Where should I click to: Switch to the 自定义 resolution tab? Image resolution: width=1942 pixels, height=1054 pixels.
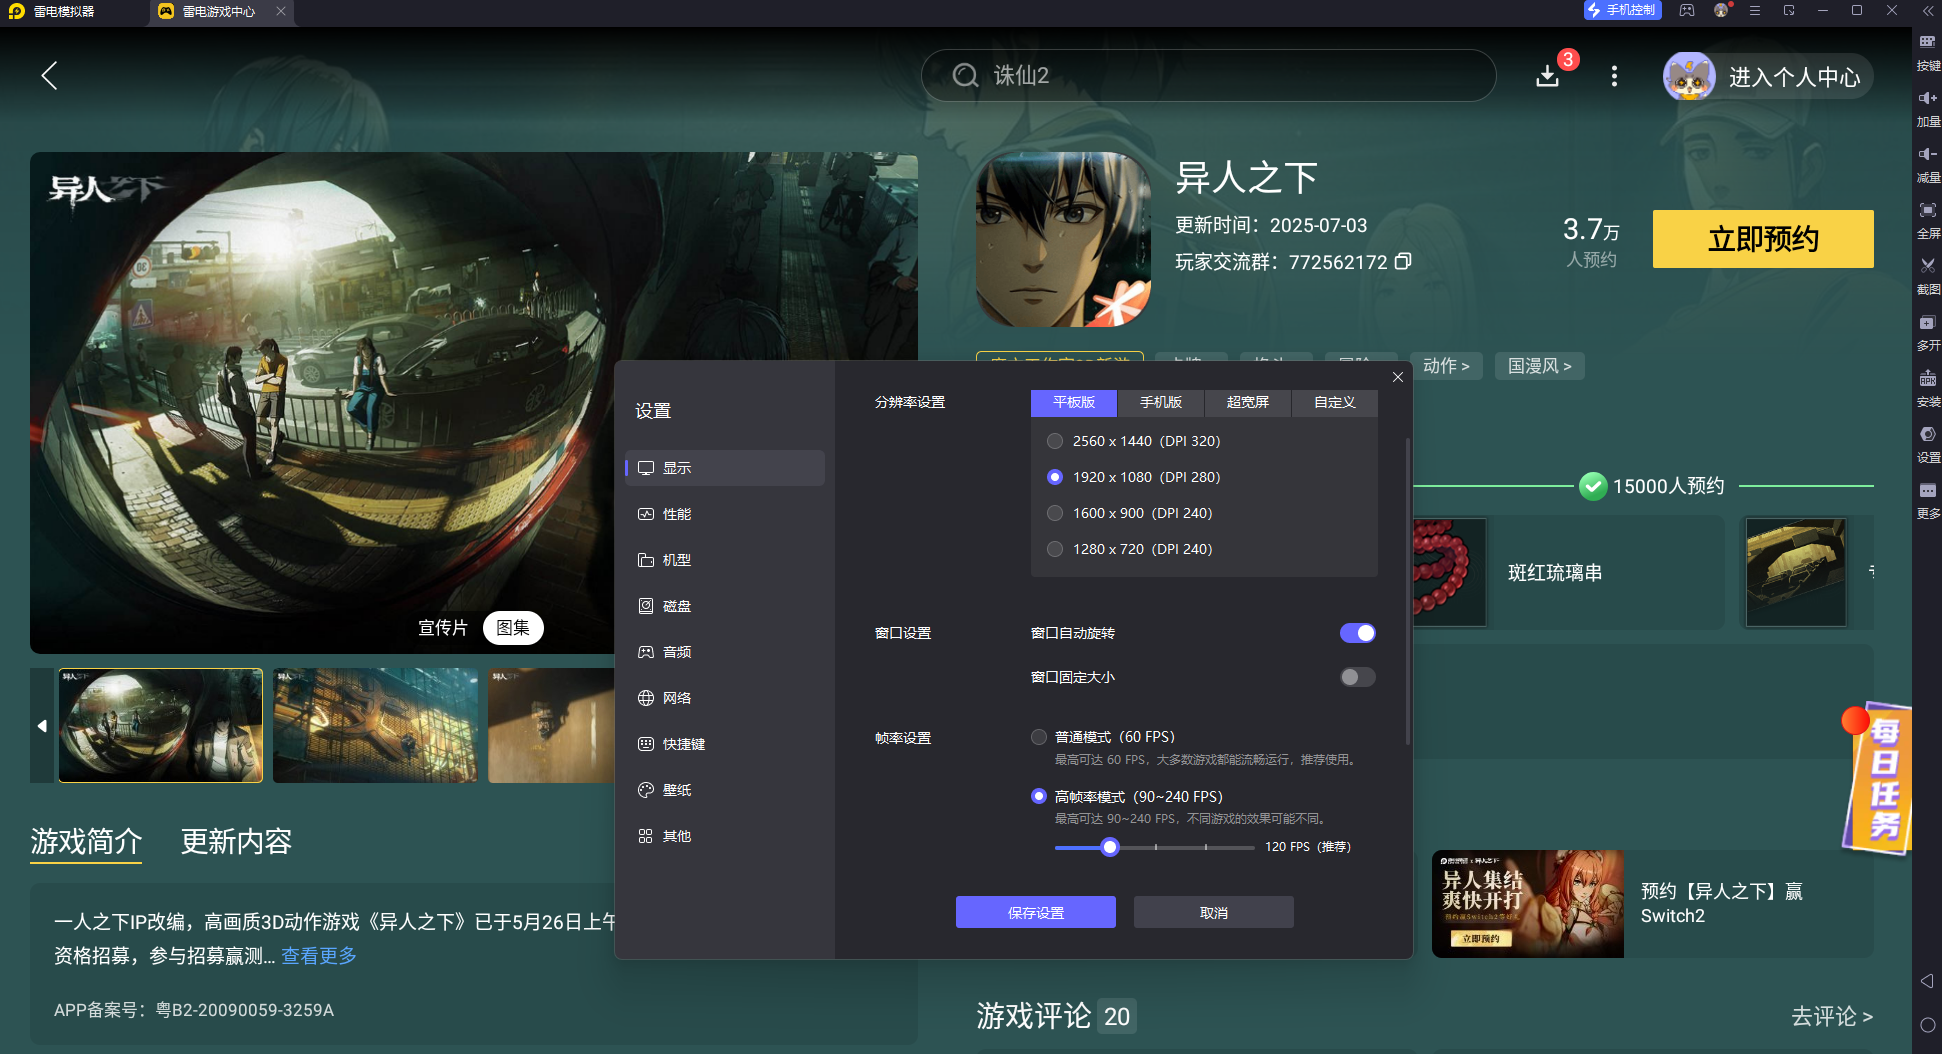(x=1335, y=402)
